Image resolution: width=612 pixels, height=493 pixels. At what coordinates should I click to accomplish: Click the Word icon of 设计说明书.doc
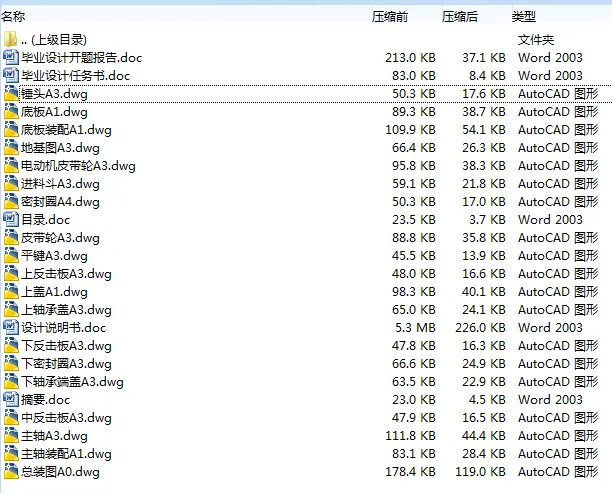click(11, 327)
